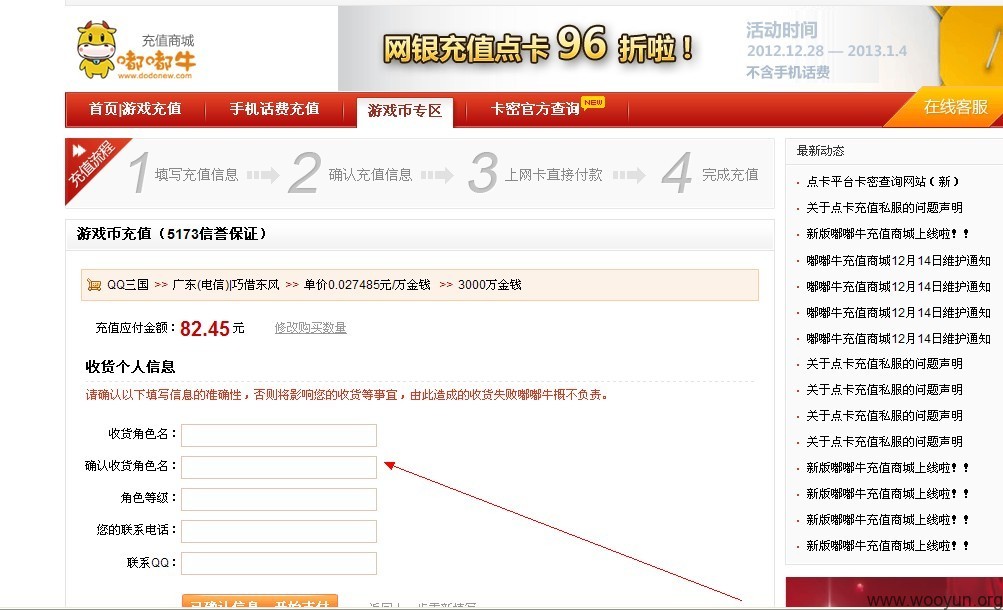Click the 广东(电信)|巧借东风 server text
The width and height of the screenshot is (1003, 610).
(226, 285)
